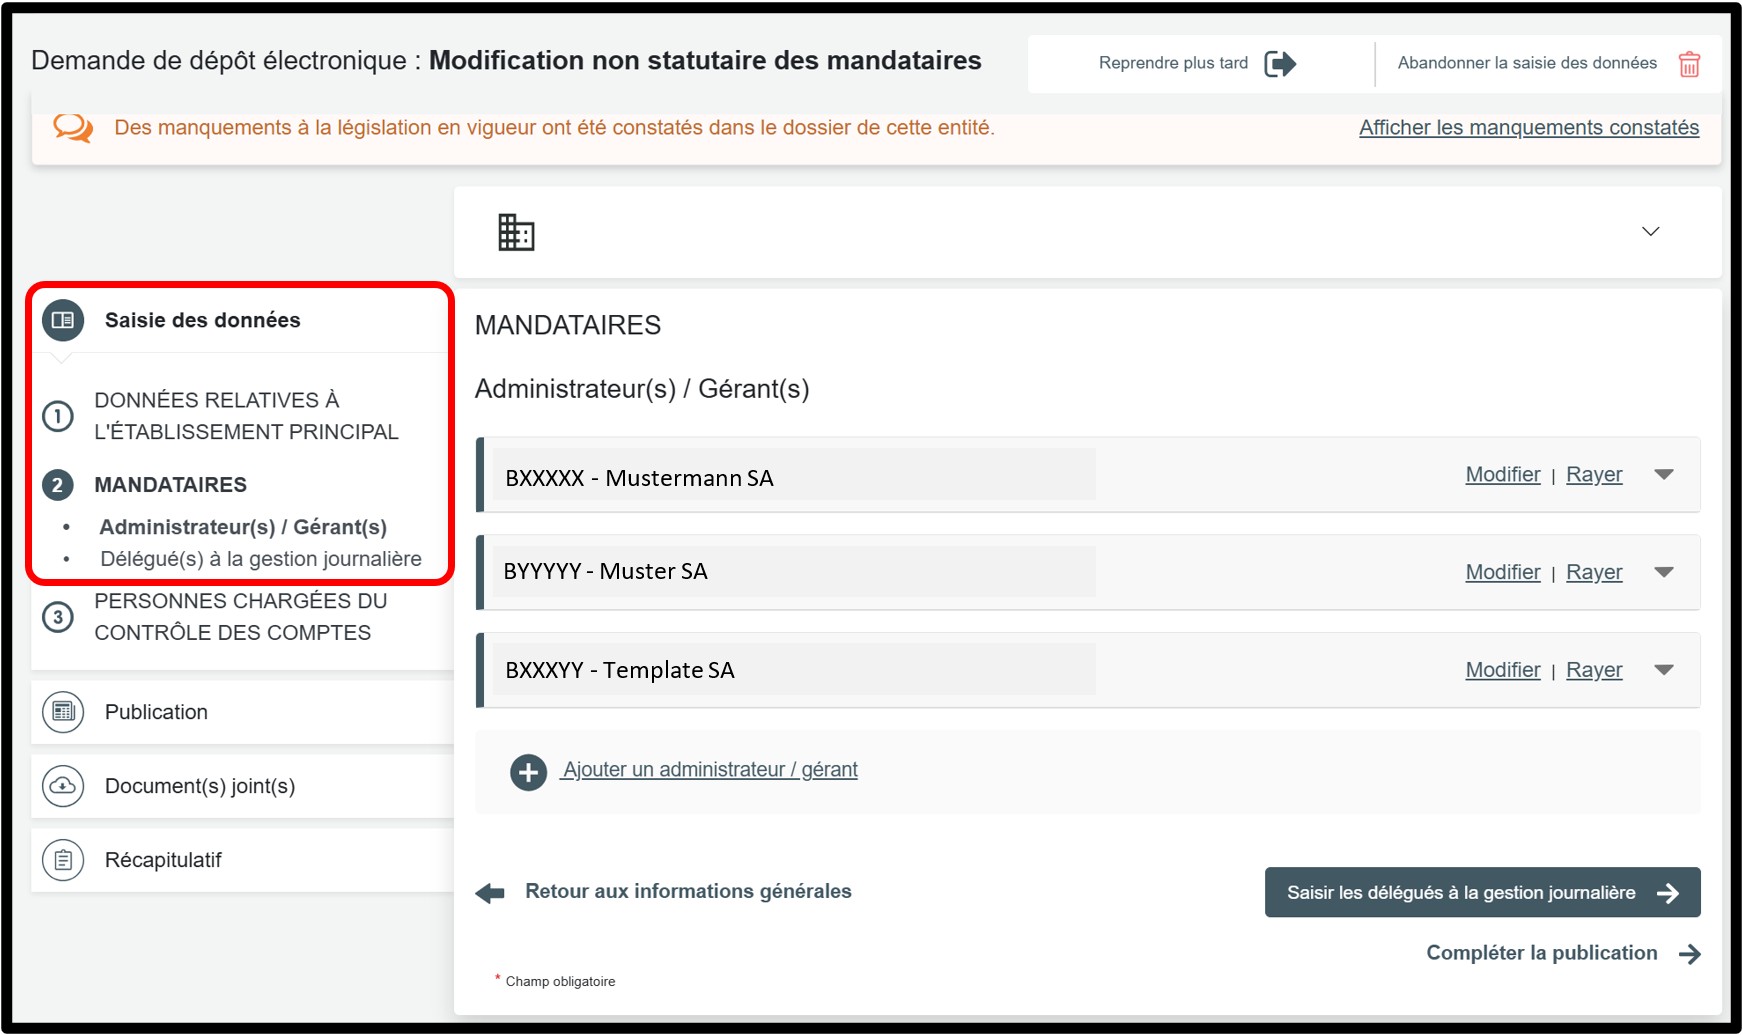Click the cloud upload icon for Document(s) joint(s)

(63, 786)
